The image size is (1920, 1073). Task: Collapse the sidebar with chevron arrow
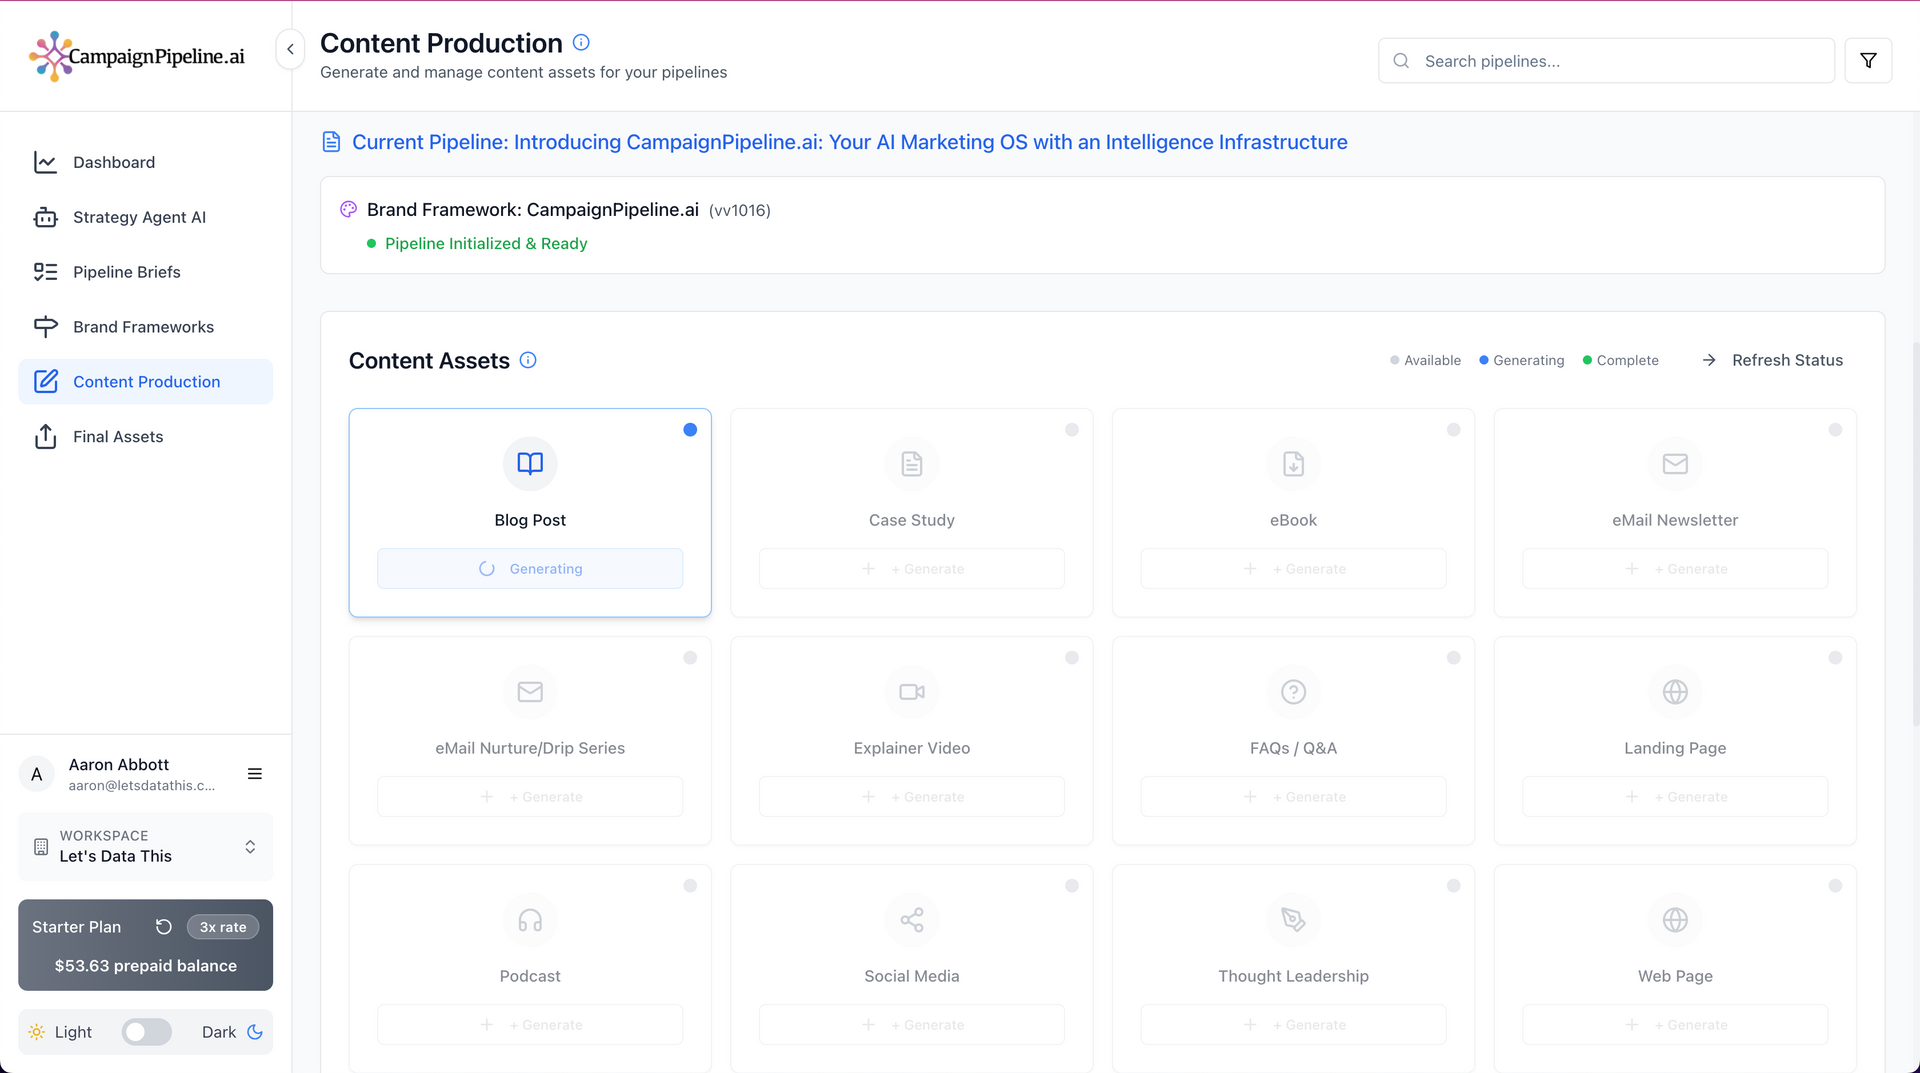pos(290,49)
